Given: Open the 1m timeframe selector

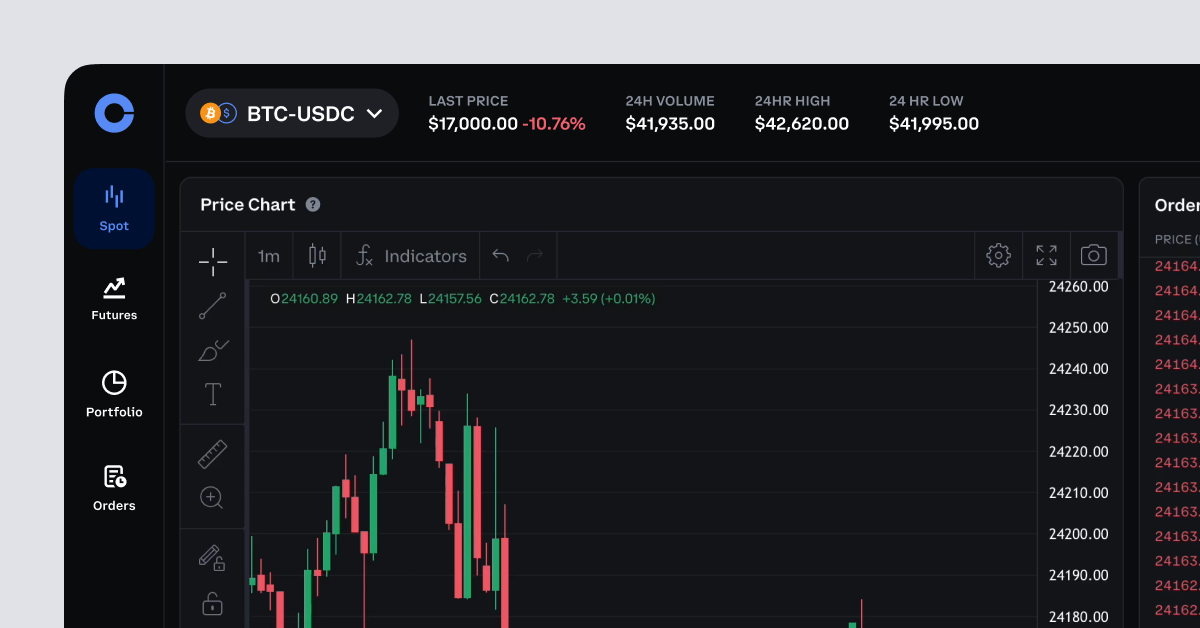Looking at the screenshot, I should pos(267,256).
